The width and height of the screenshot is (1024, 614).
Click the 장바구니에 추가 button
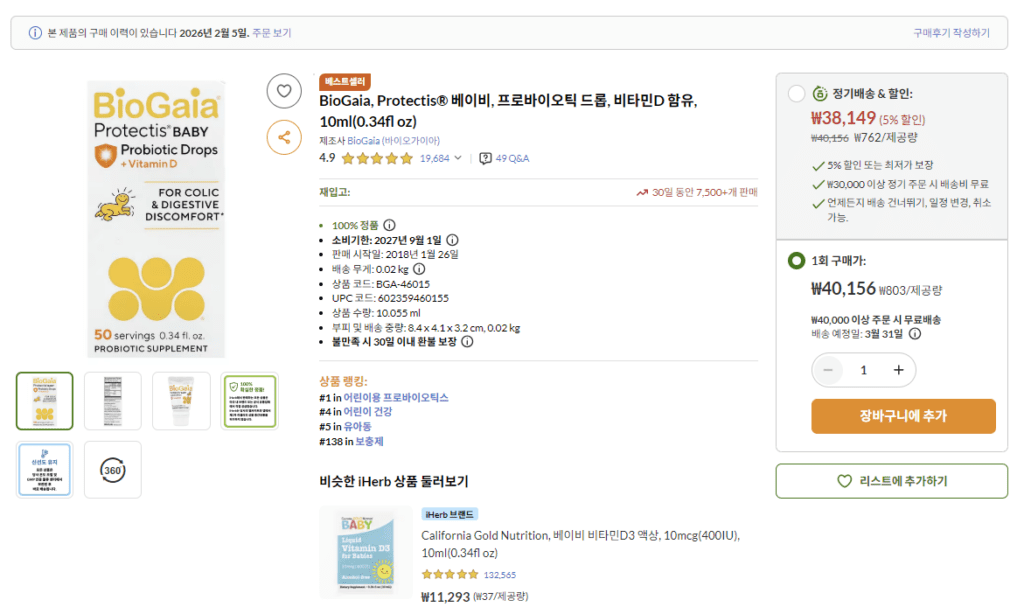coord(903,415)
